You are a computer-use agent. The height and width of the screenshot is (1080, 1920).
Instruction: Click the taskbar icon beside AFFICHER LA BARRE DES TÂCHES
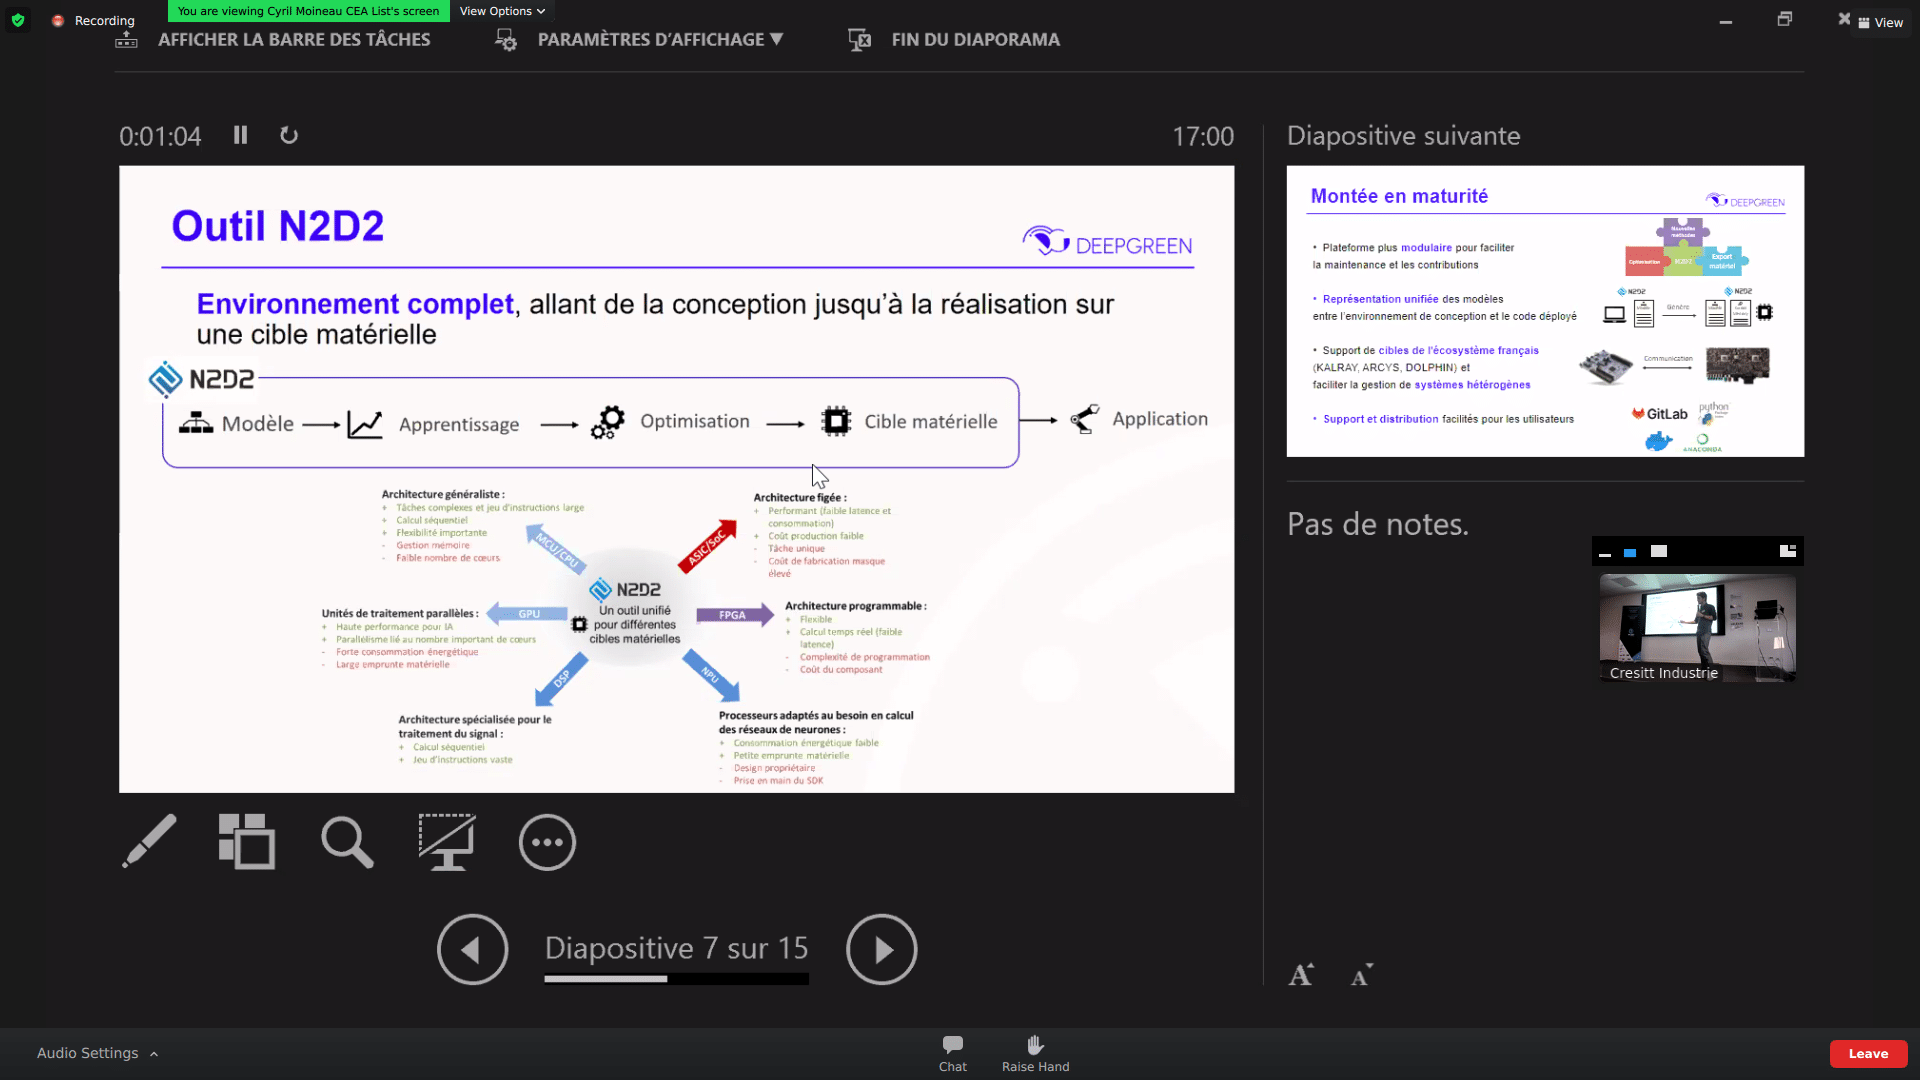[x=126, y=40]
